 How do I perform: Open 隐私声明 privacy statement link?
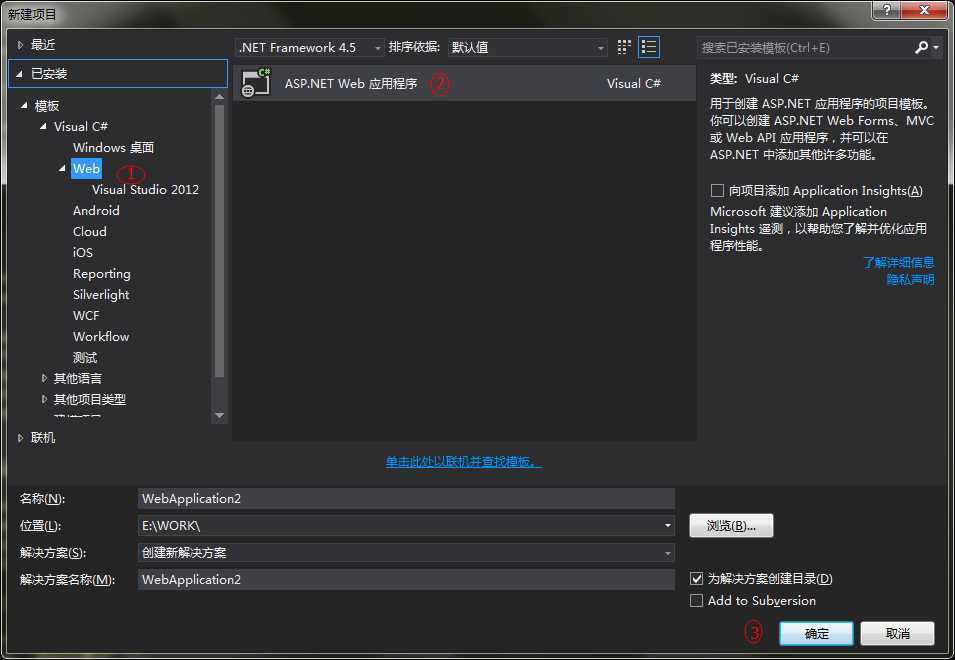tap(910, 279)
